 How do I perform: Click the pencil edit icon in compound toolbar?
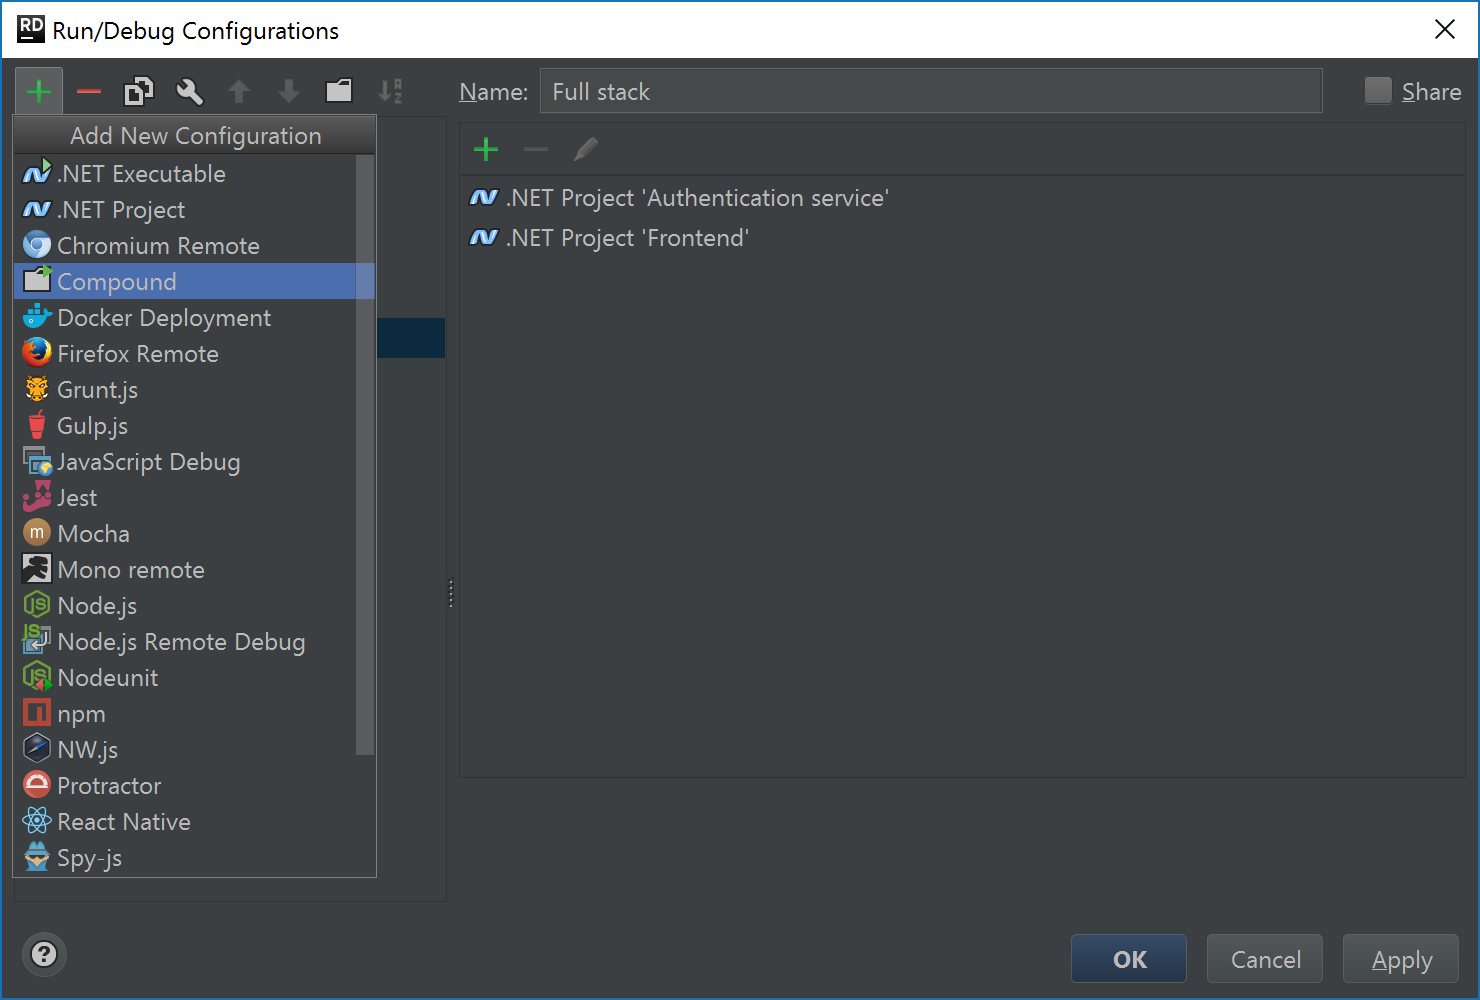[586, 150]
